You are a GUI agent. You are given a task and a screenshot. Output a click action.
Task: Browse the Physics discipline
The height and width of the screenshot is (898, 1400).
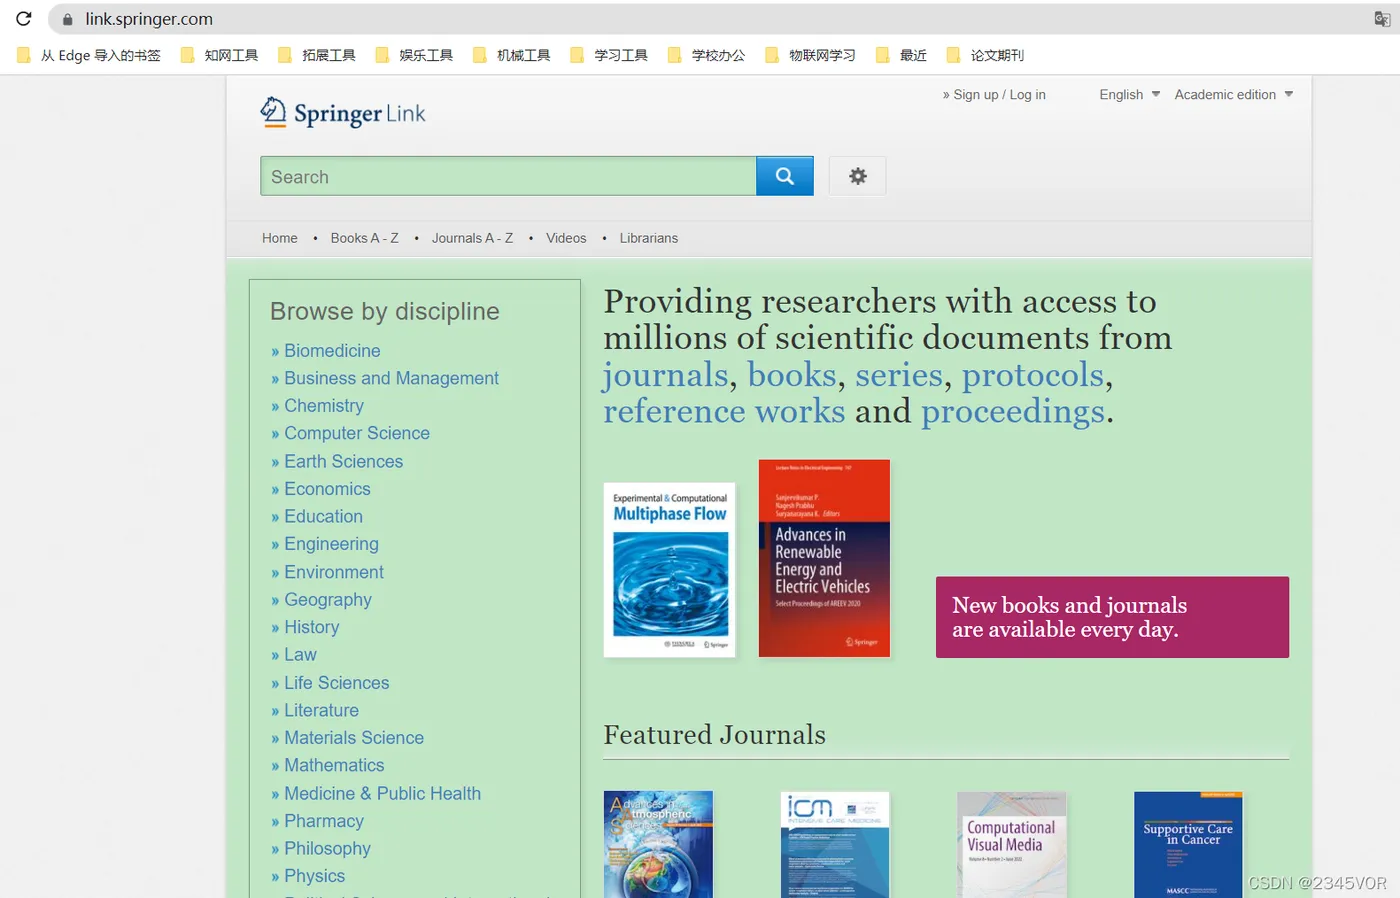(314, 876)
